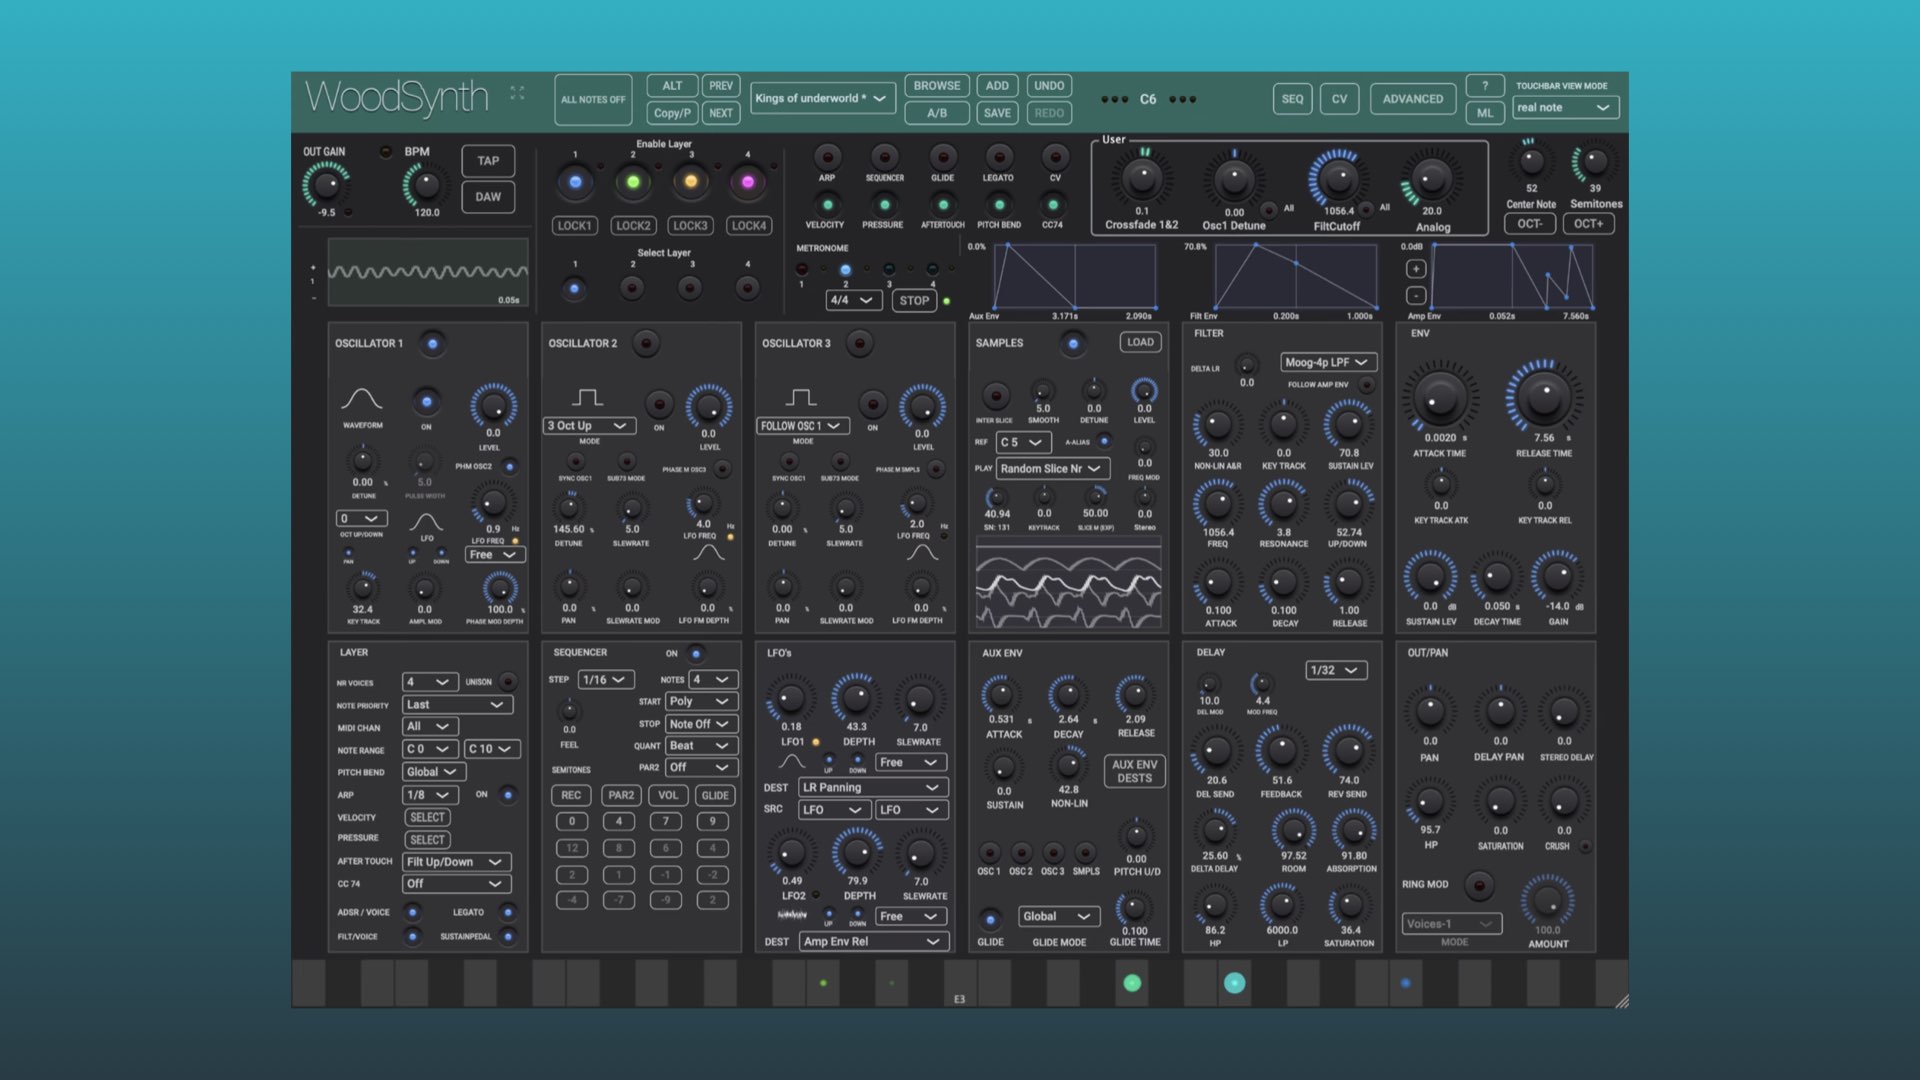Click the DAW sync button

(x=488, y=197)
